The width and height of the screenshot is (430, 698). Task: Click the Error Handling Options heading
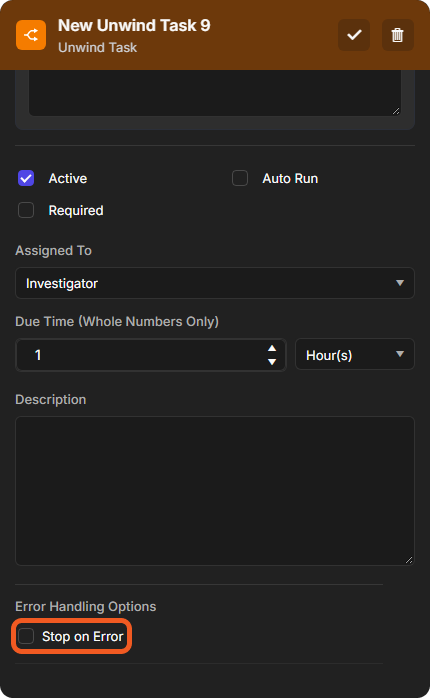coord(85,606)
